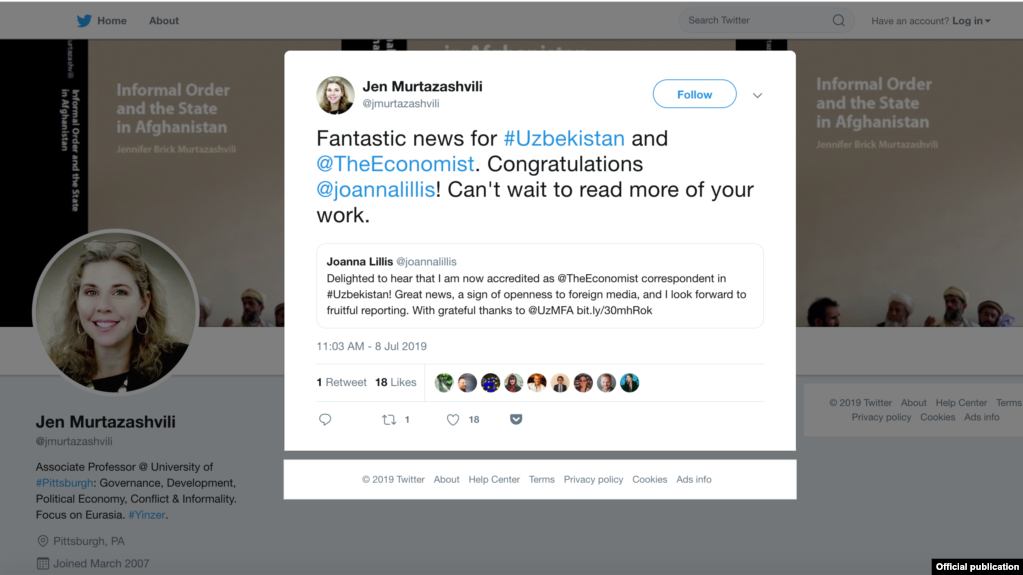Go to the Home tab

[x=112, y=21]
